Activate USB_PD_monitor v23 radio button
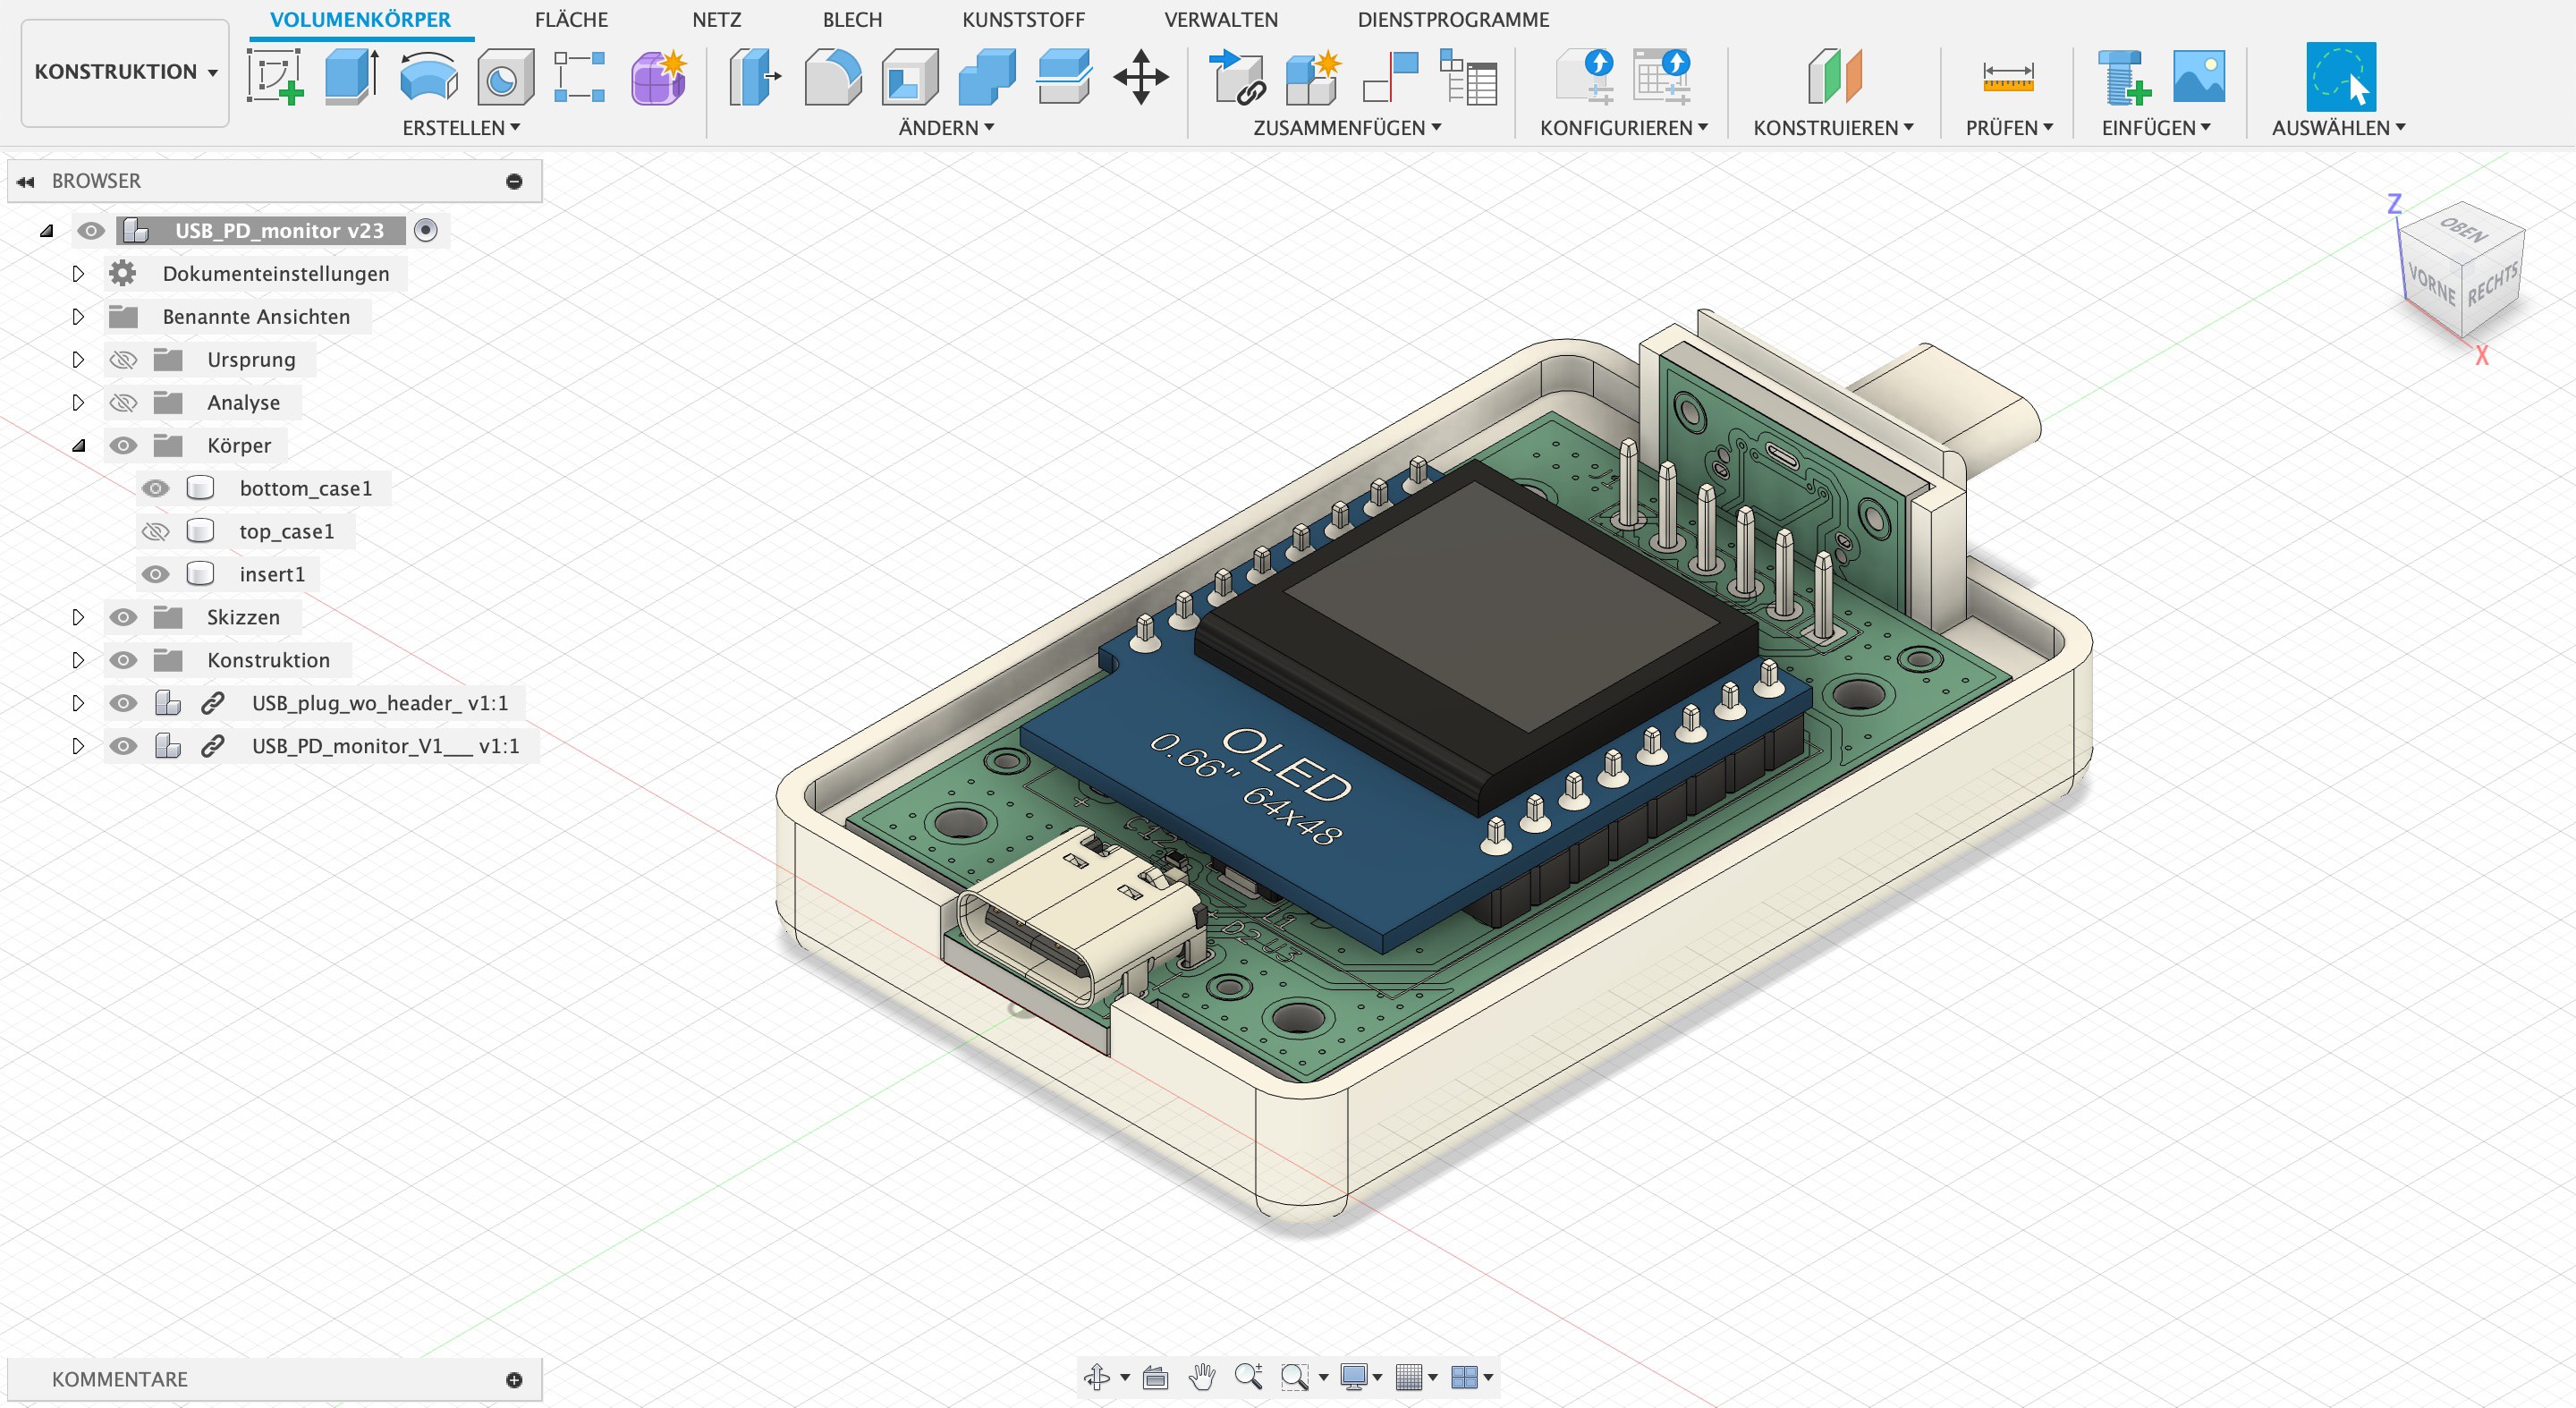Image resolution: width=2576 pixels, height=1408 pixels. click(x=426, y=231)
